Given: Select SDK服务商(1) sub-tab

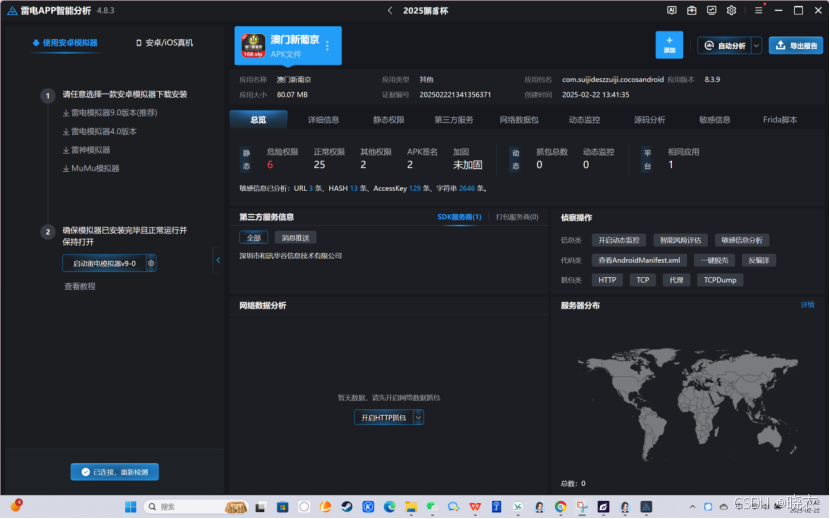Looking at the screenshot, I should point(459,217).
